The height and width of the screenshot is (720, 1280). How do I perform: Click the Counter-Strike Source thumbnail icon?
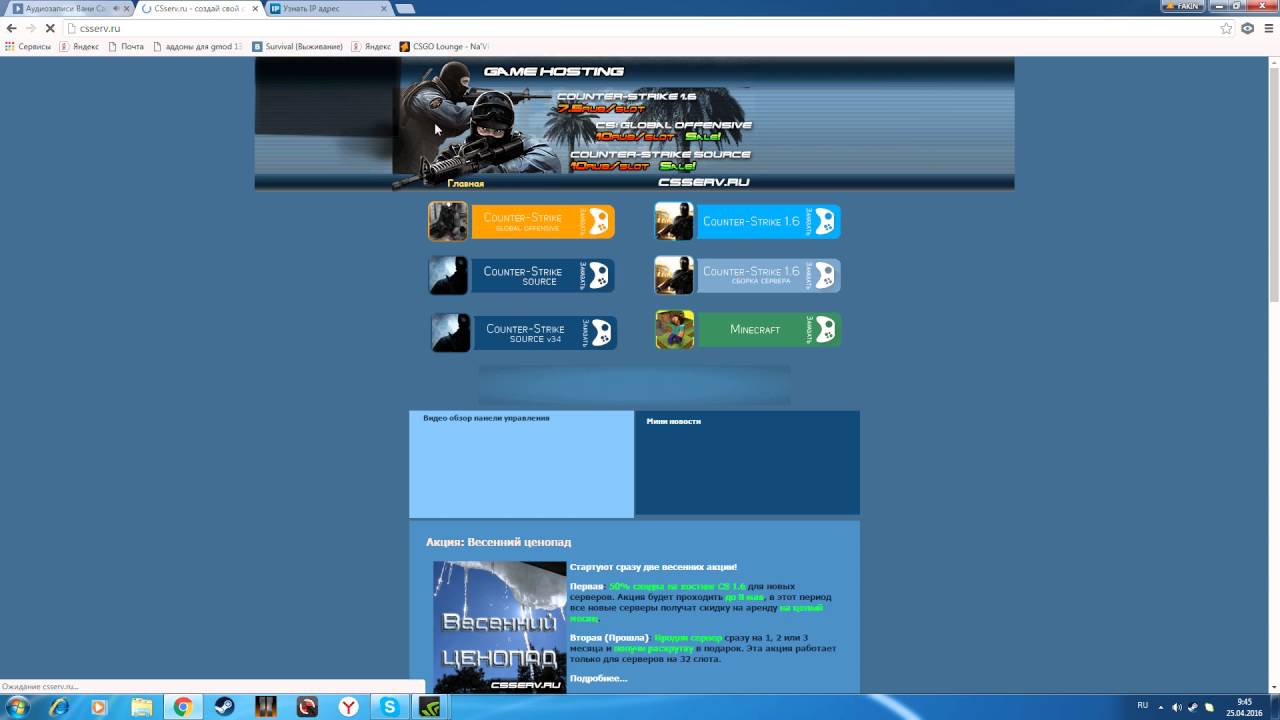point(448,275)
